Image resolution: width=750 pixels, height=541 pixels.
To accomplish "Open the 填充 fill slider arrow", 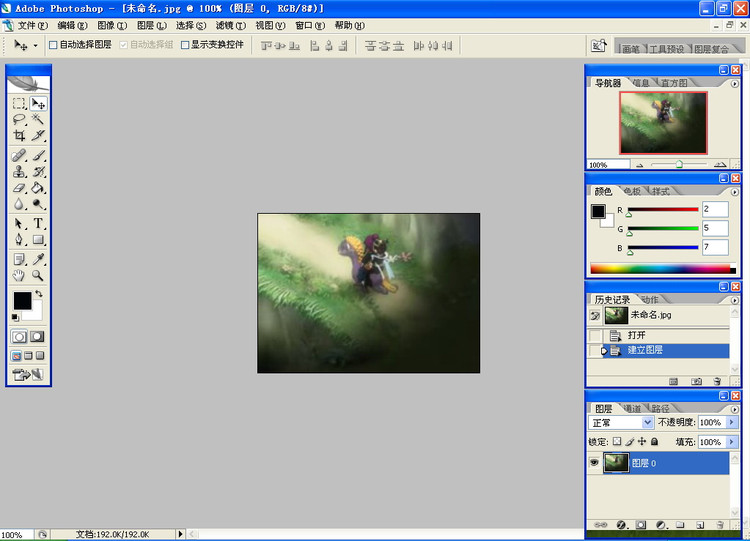I will click(732, 442).
